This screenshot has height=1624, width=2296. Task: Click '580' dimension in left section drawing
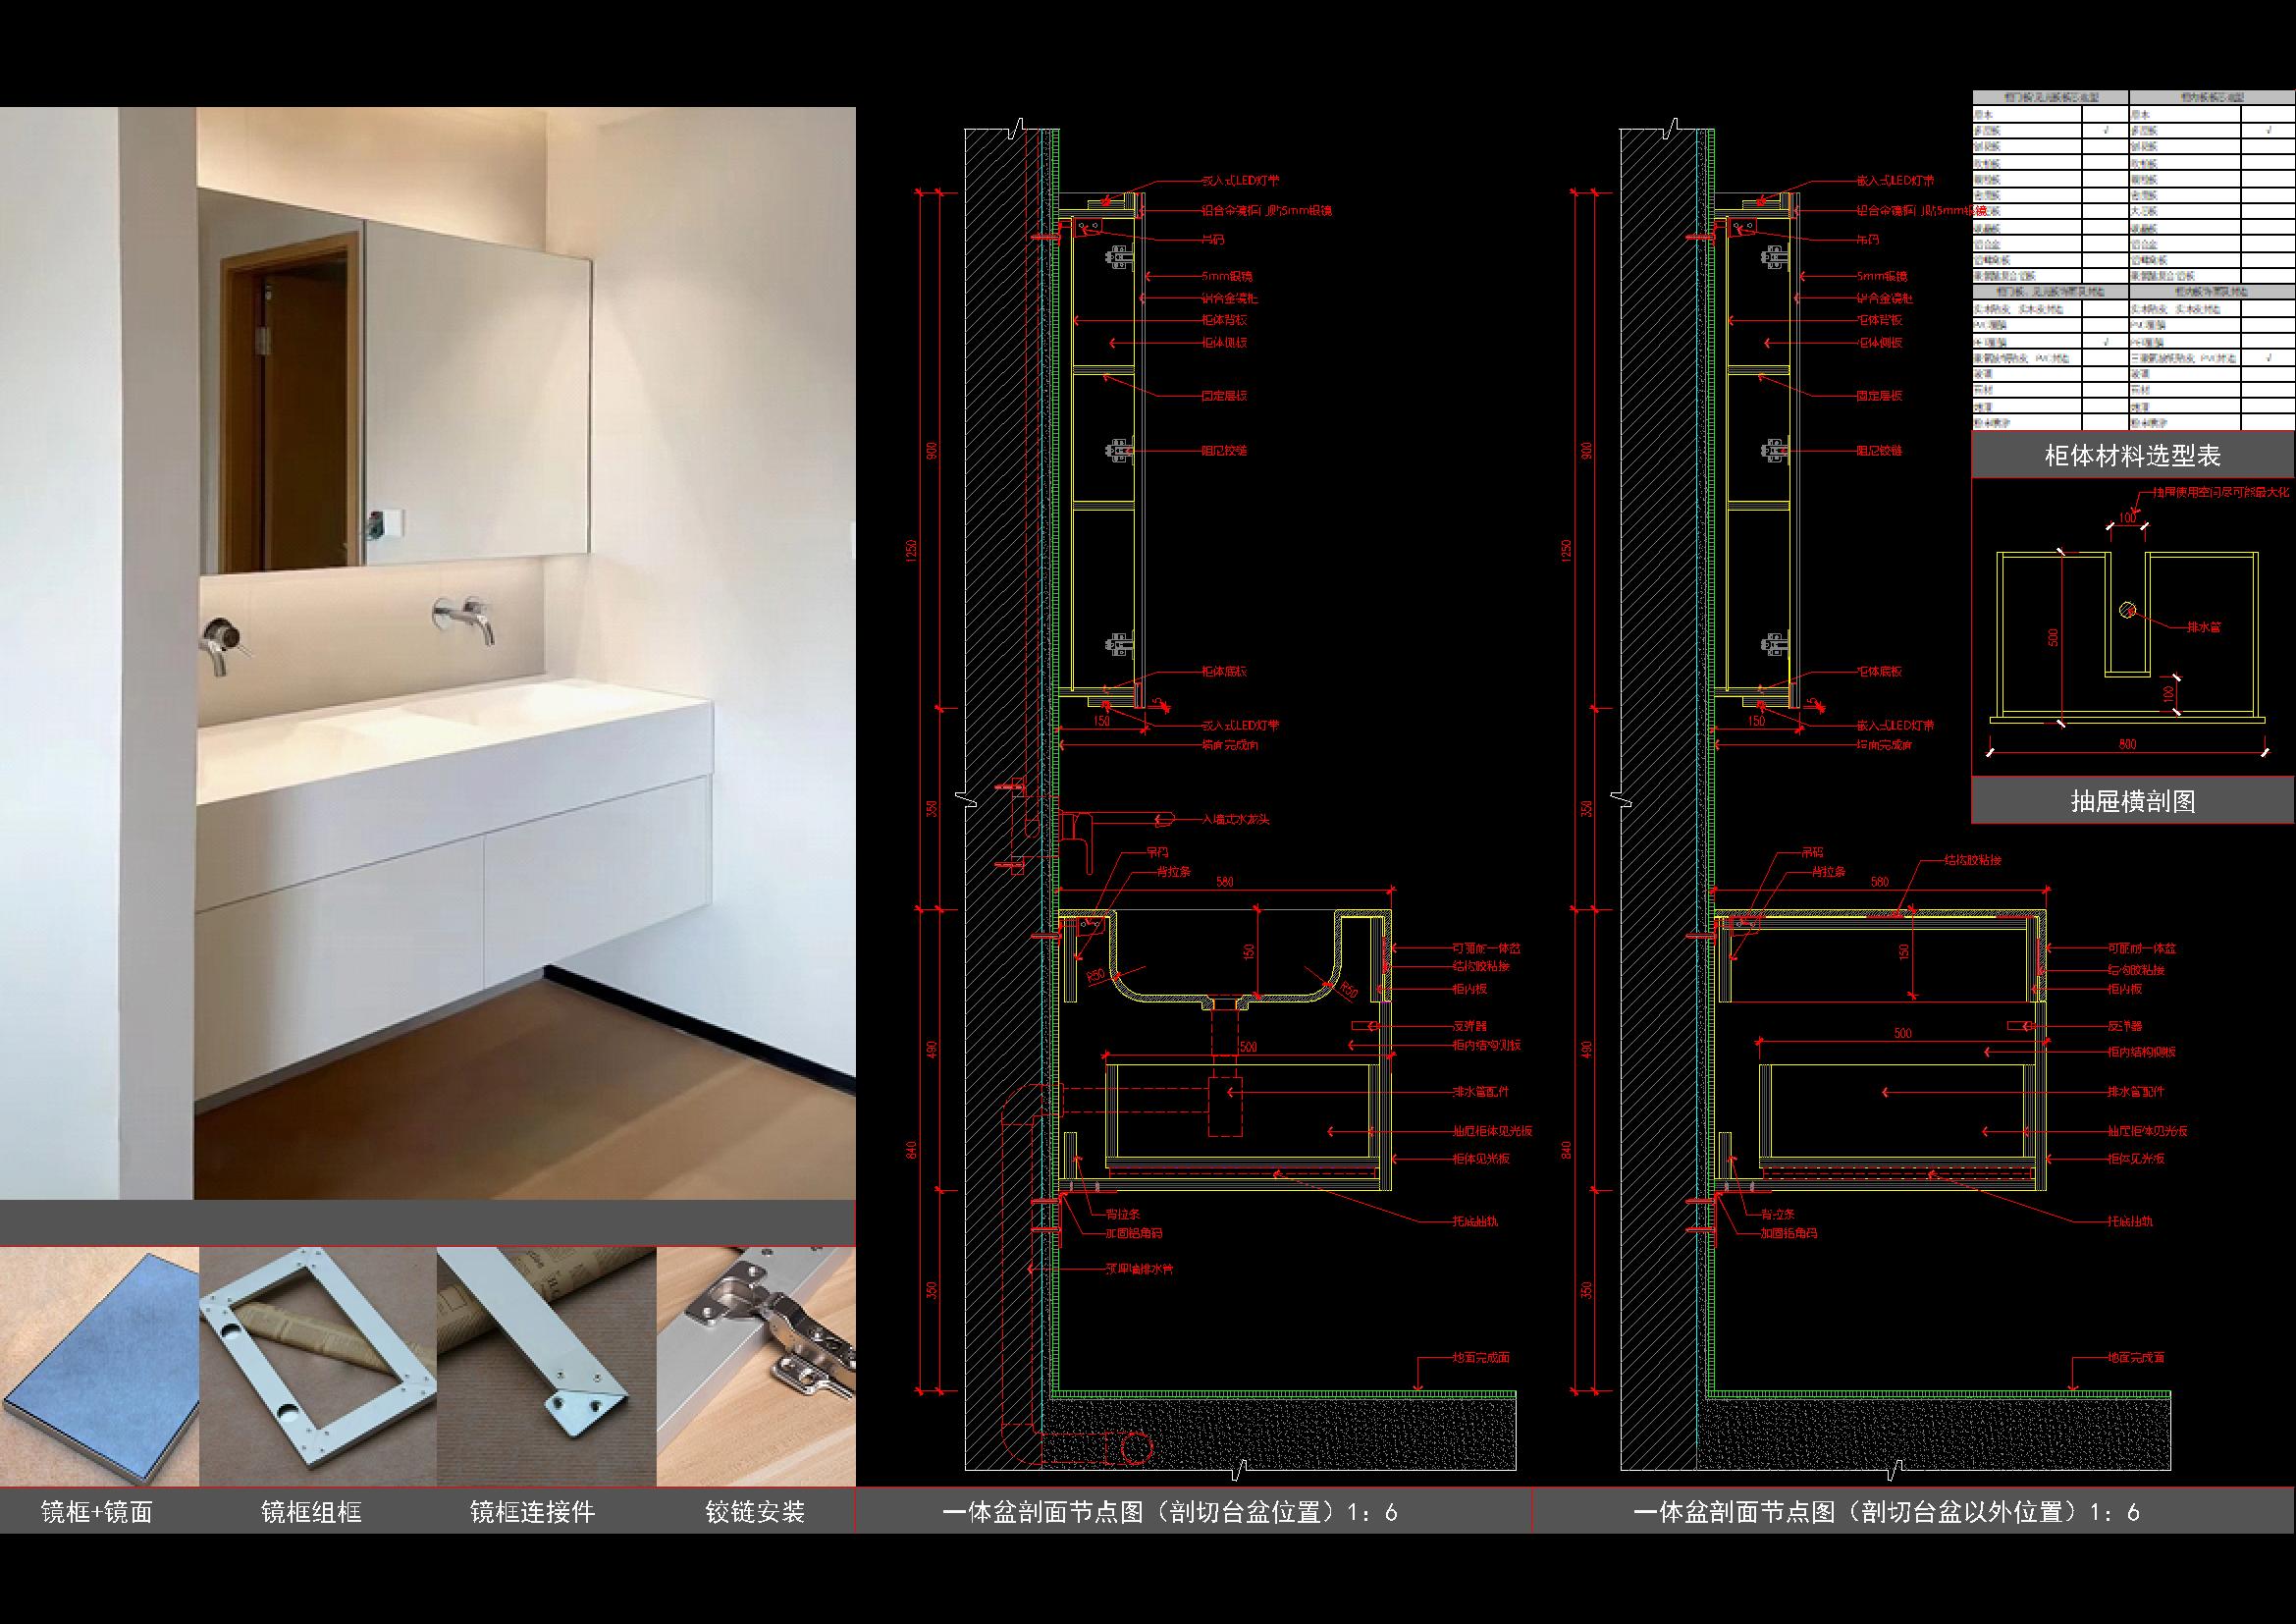1224,882
